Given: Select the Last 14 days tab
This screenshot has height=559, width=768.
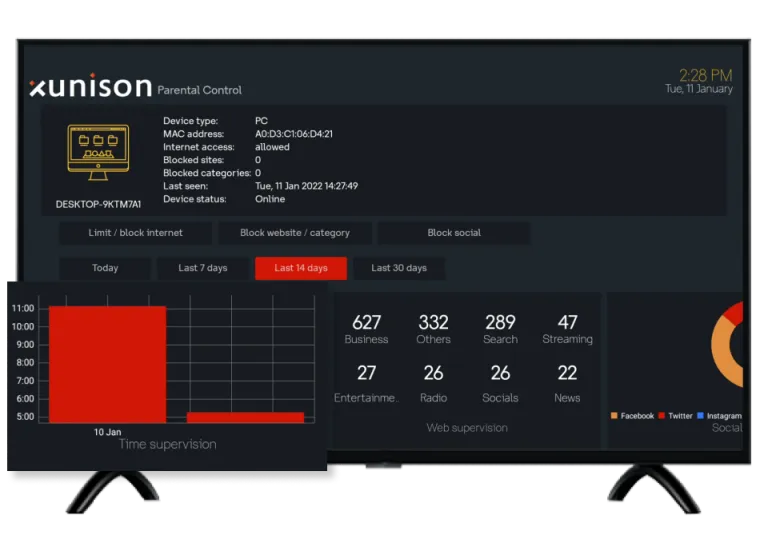Looking at the screenshot, I should (x=301, y=268).
